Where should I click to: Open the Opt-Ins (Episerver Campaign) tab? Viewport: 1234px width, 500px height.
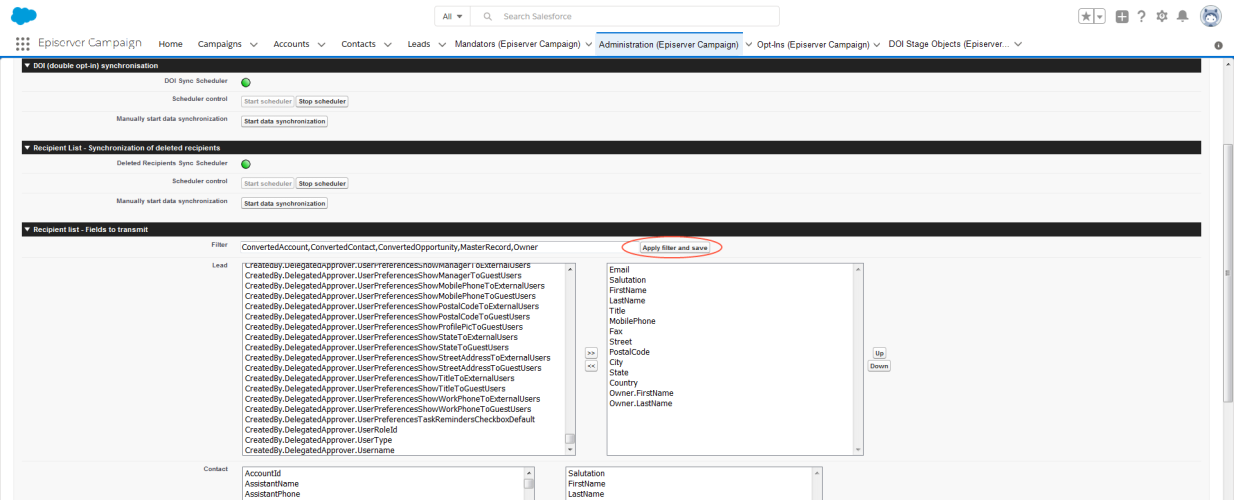812,44
